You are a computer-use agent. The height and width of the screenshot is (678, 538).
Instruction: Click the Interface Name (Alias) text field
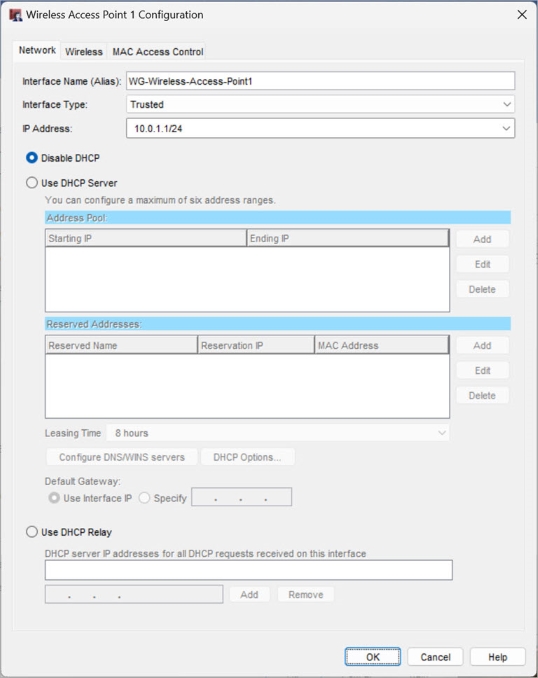tap(320, 81)
